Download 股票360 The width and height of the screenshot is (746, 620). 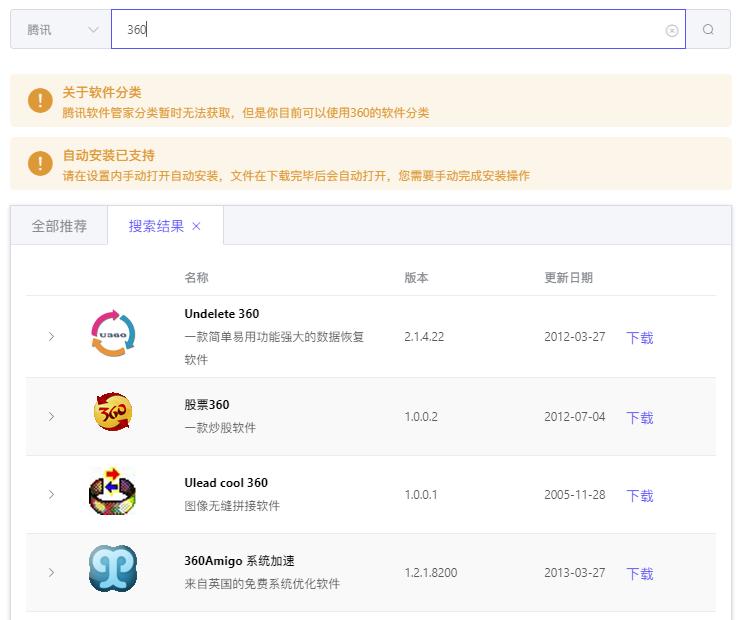639,418
